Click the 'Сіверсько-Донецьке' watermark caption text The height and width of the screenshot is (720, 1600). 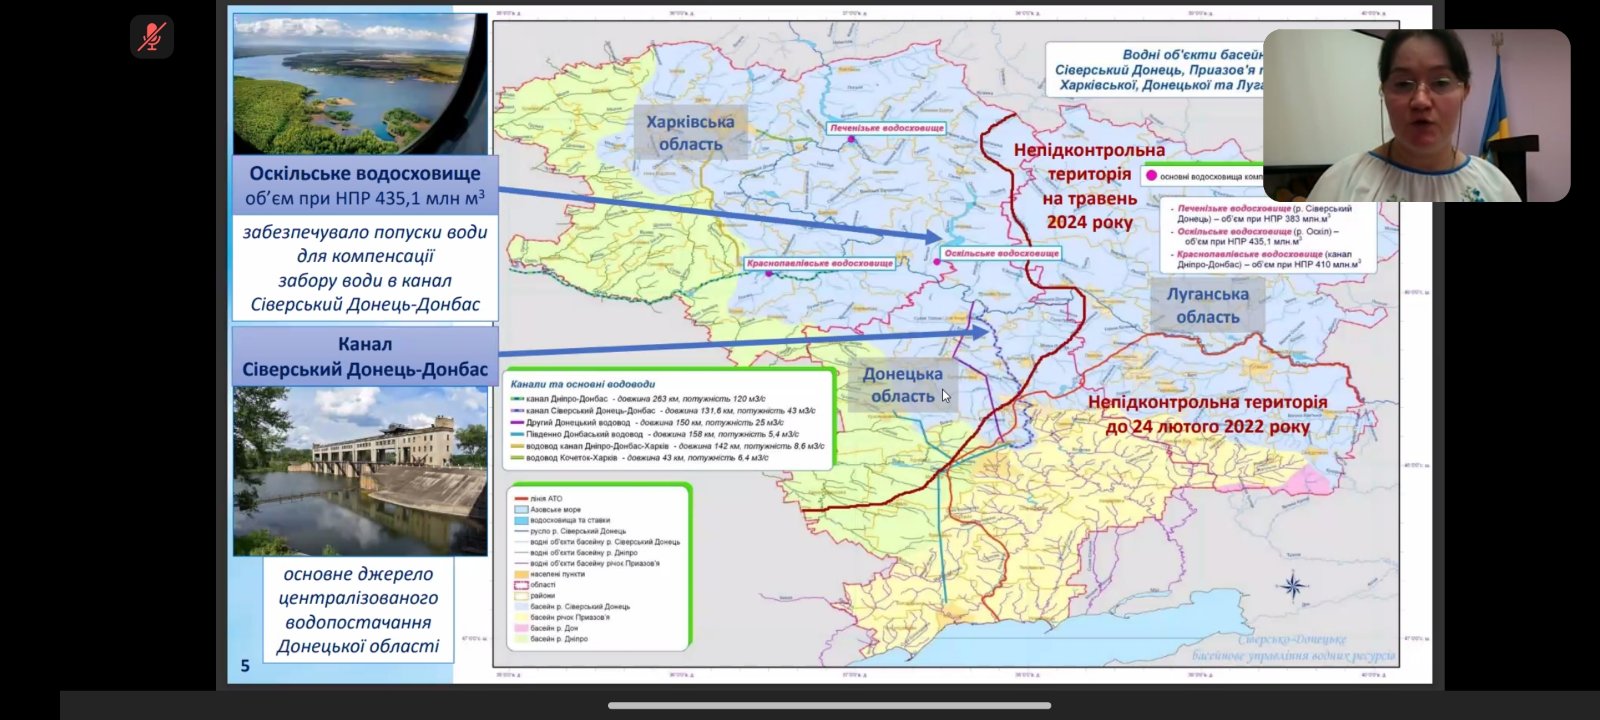coord(1292,640)
